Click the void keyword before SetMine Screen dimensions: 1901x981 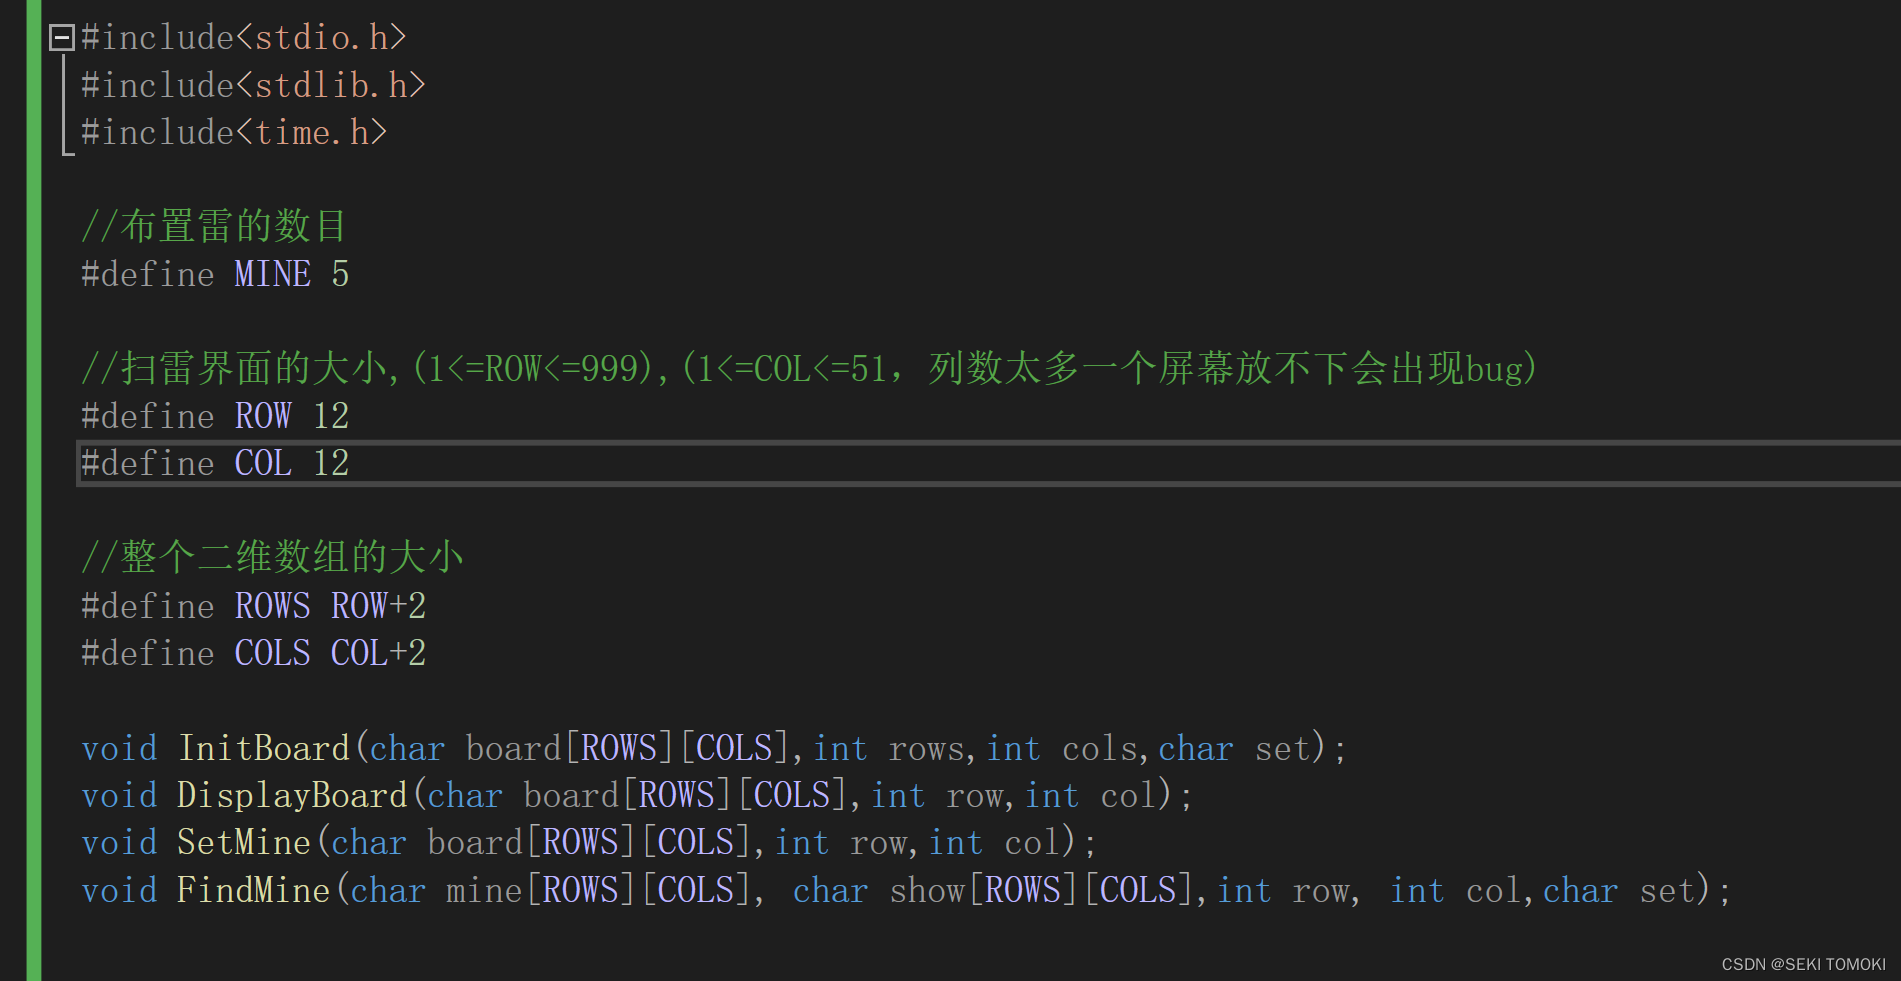tap(119, 842)
